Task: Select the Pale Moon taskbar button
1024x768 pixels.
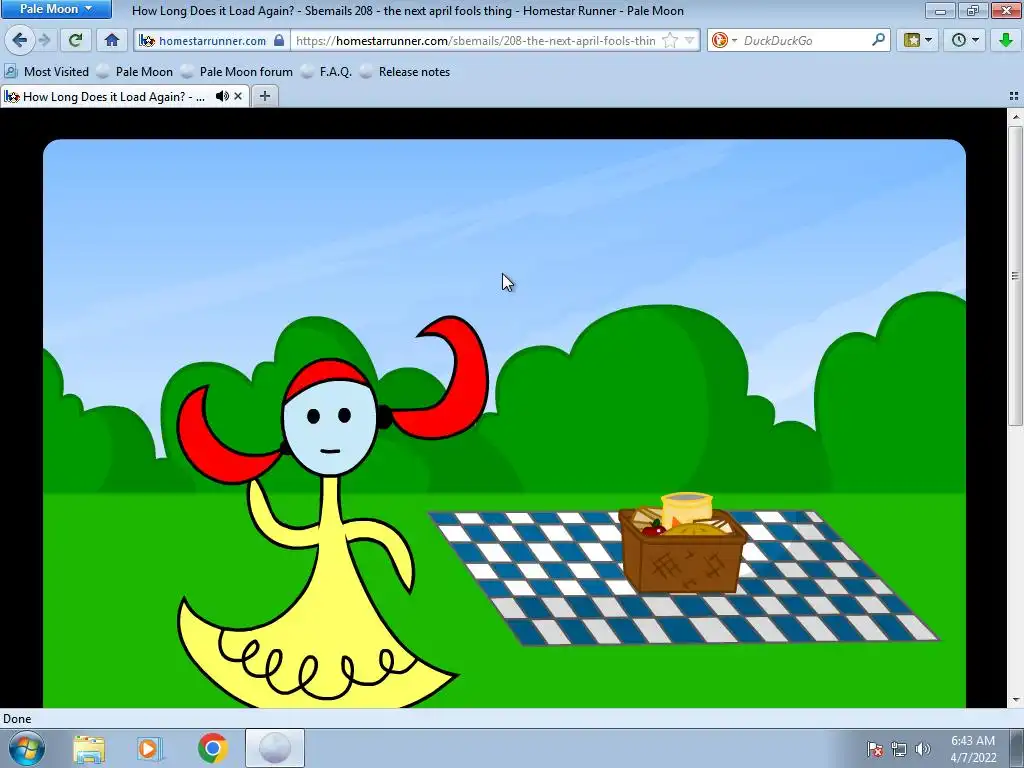Action: [275, 748]
